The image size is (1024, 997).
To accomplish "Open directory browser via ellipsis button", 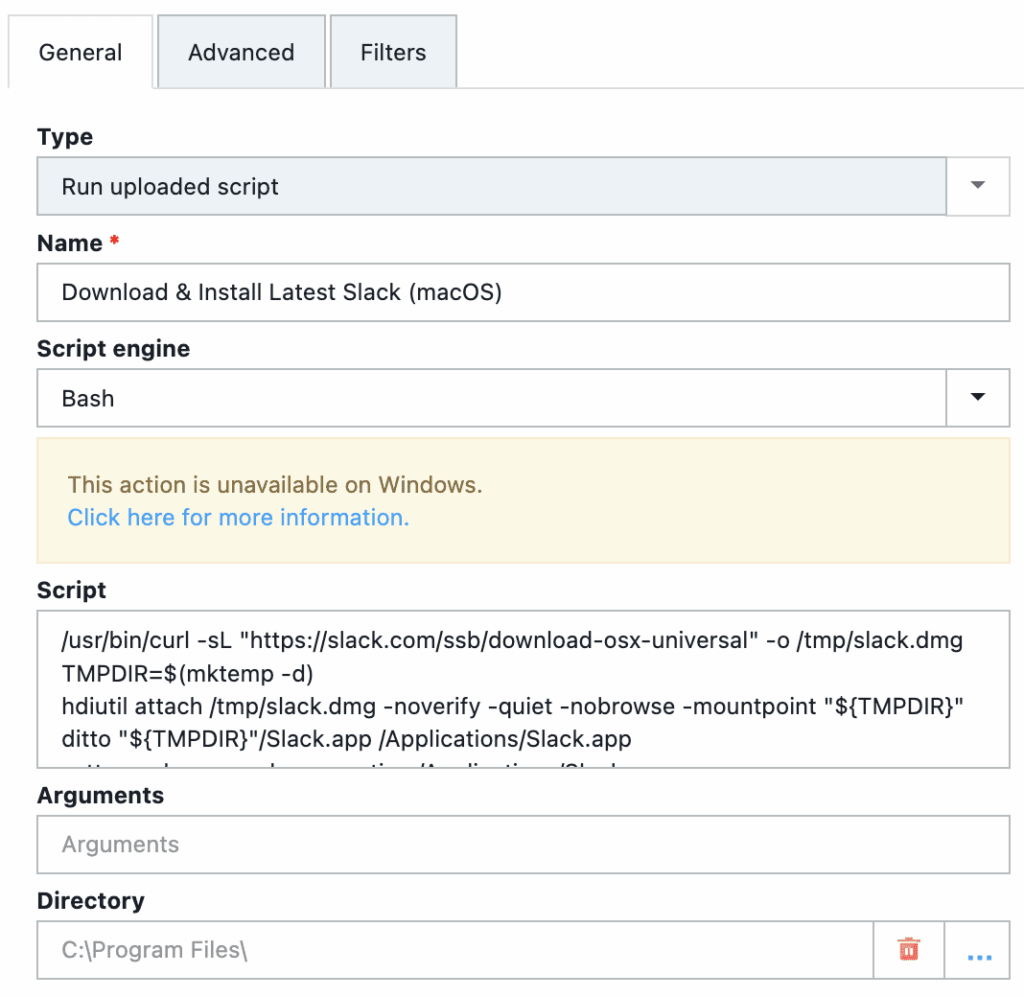I will point(979,950).
